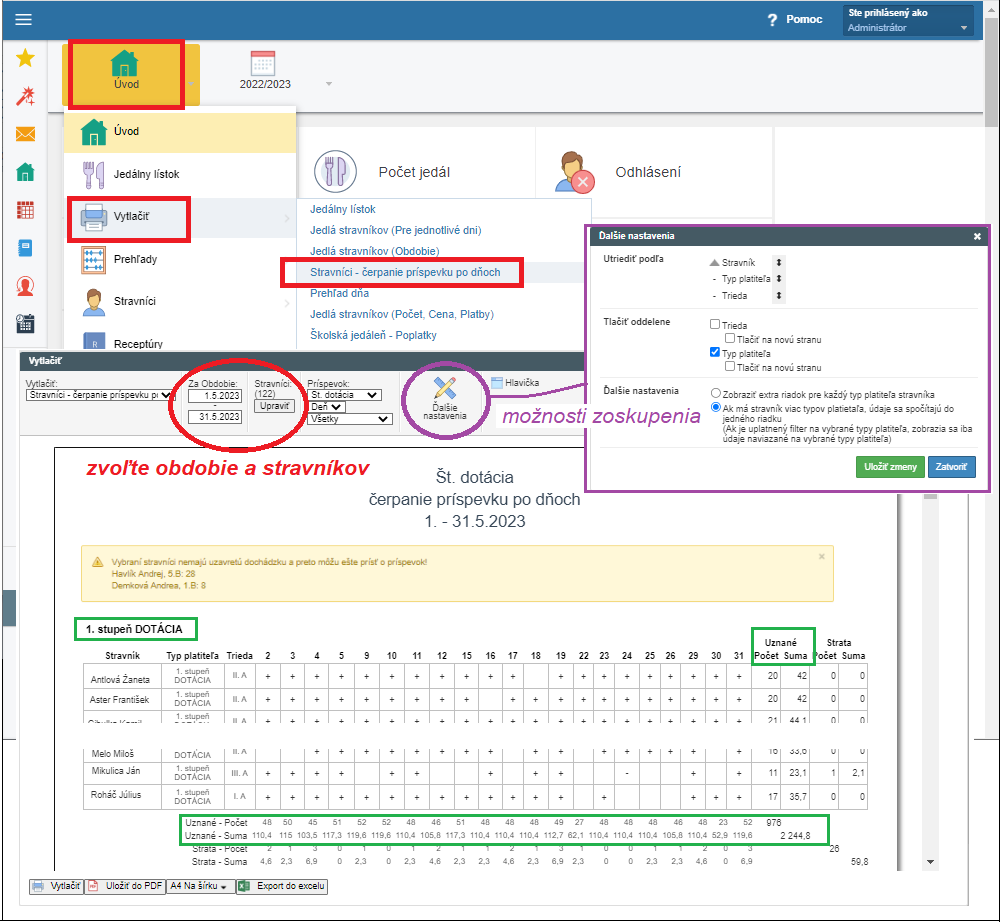Toggle the Trieda checkbox under Tlačiť oddelene
Viewport: 1000px width, 922px height.
(715, 325)
